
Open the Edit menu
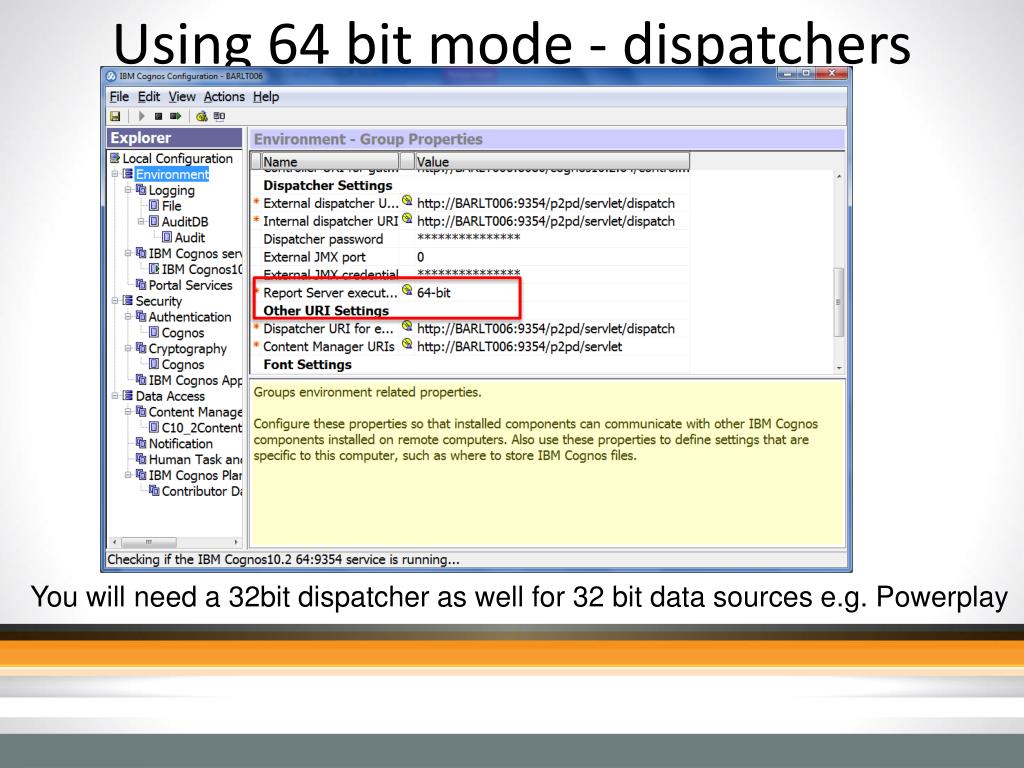tap(148, 97)
